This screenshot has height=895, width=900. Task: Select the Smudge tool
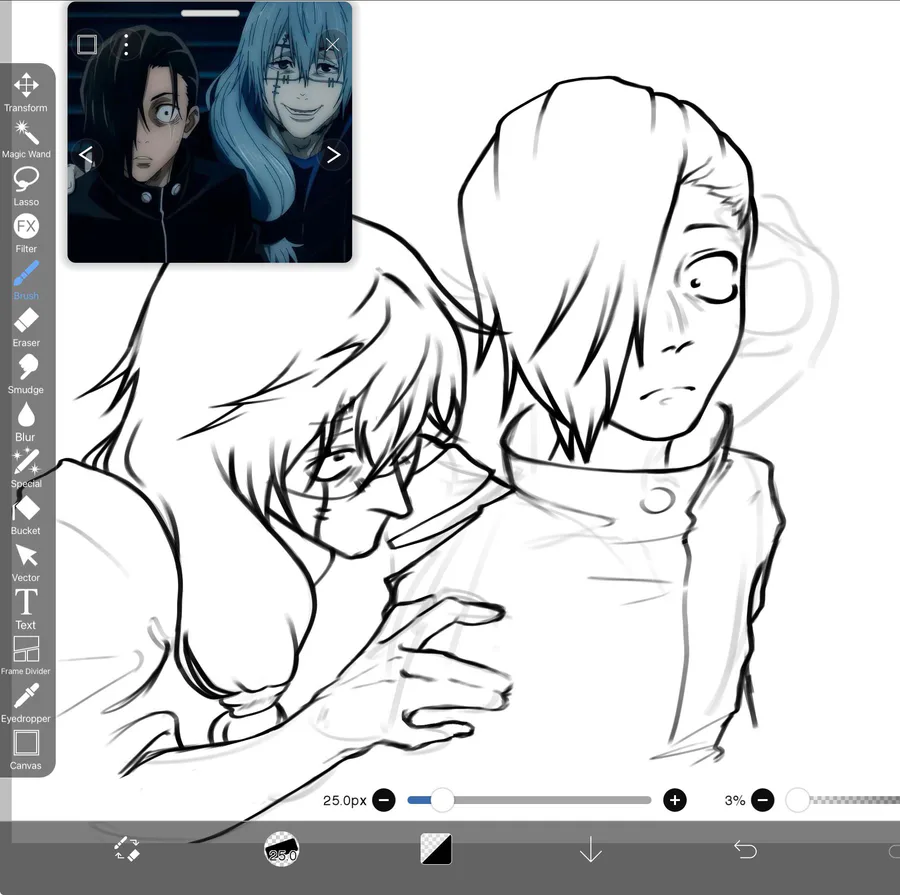[x=26, y=374]
